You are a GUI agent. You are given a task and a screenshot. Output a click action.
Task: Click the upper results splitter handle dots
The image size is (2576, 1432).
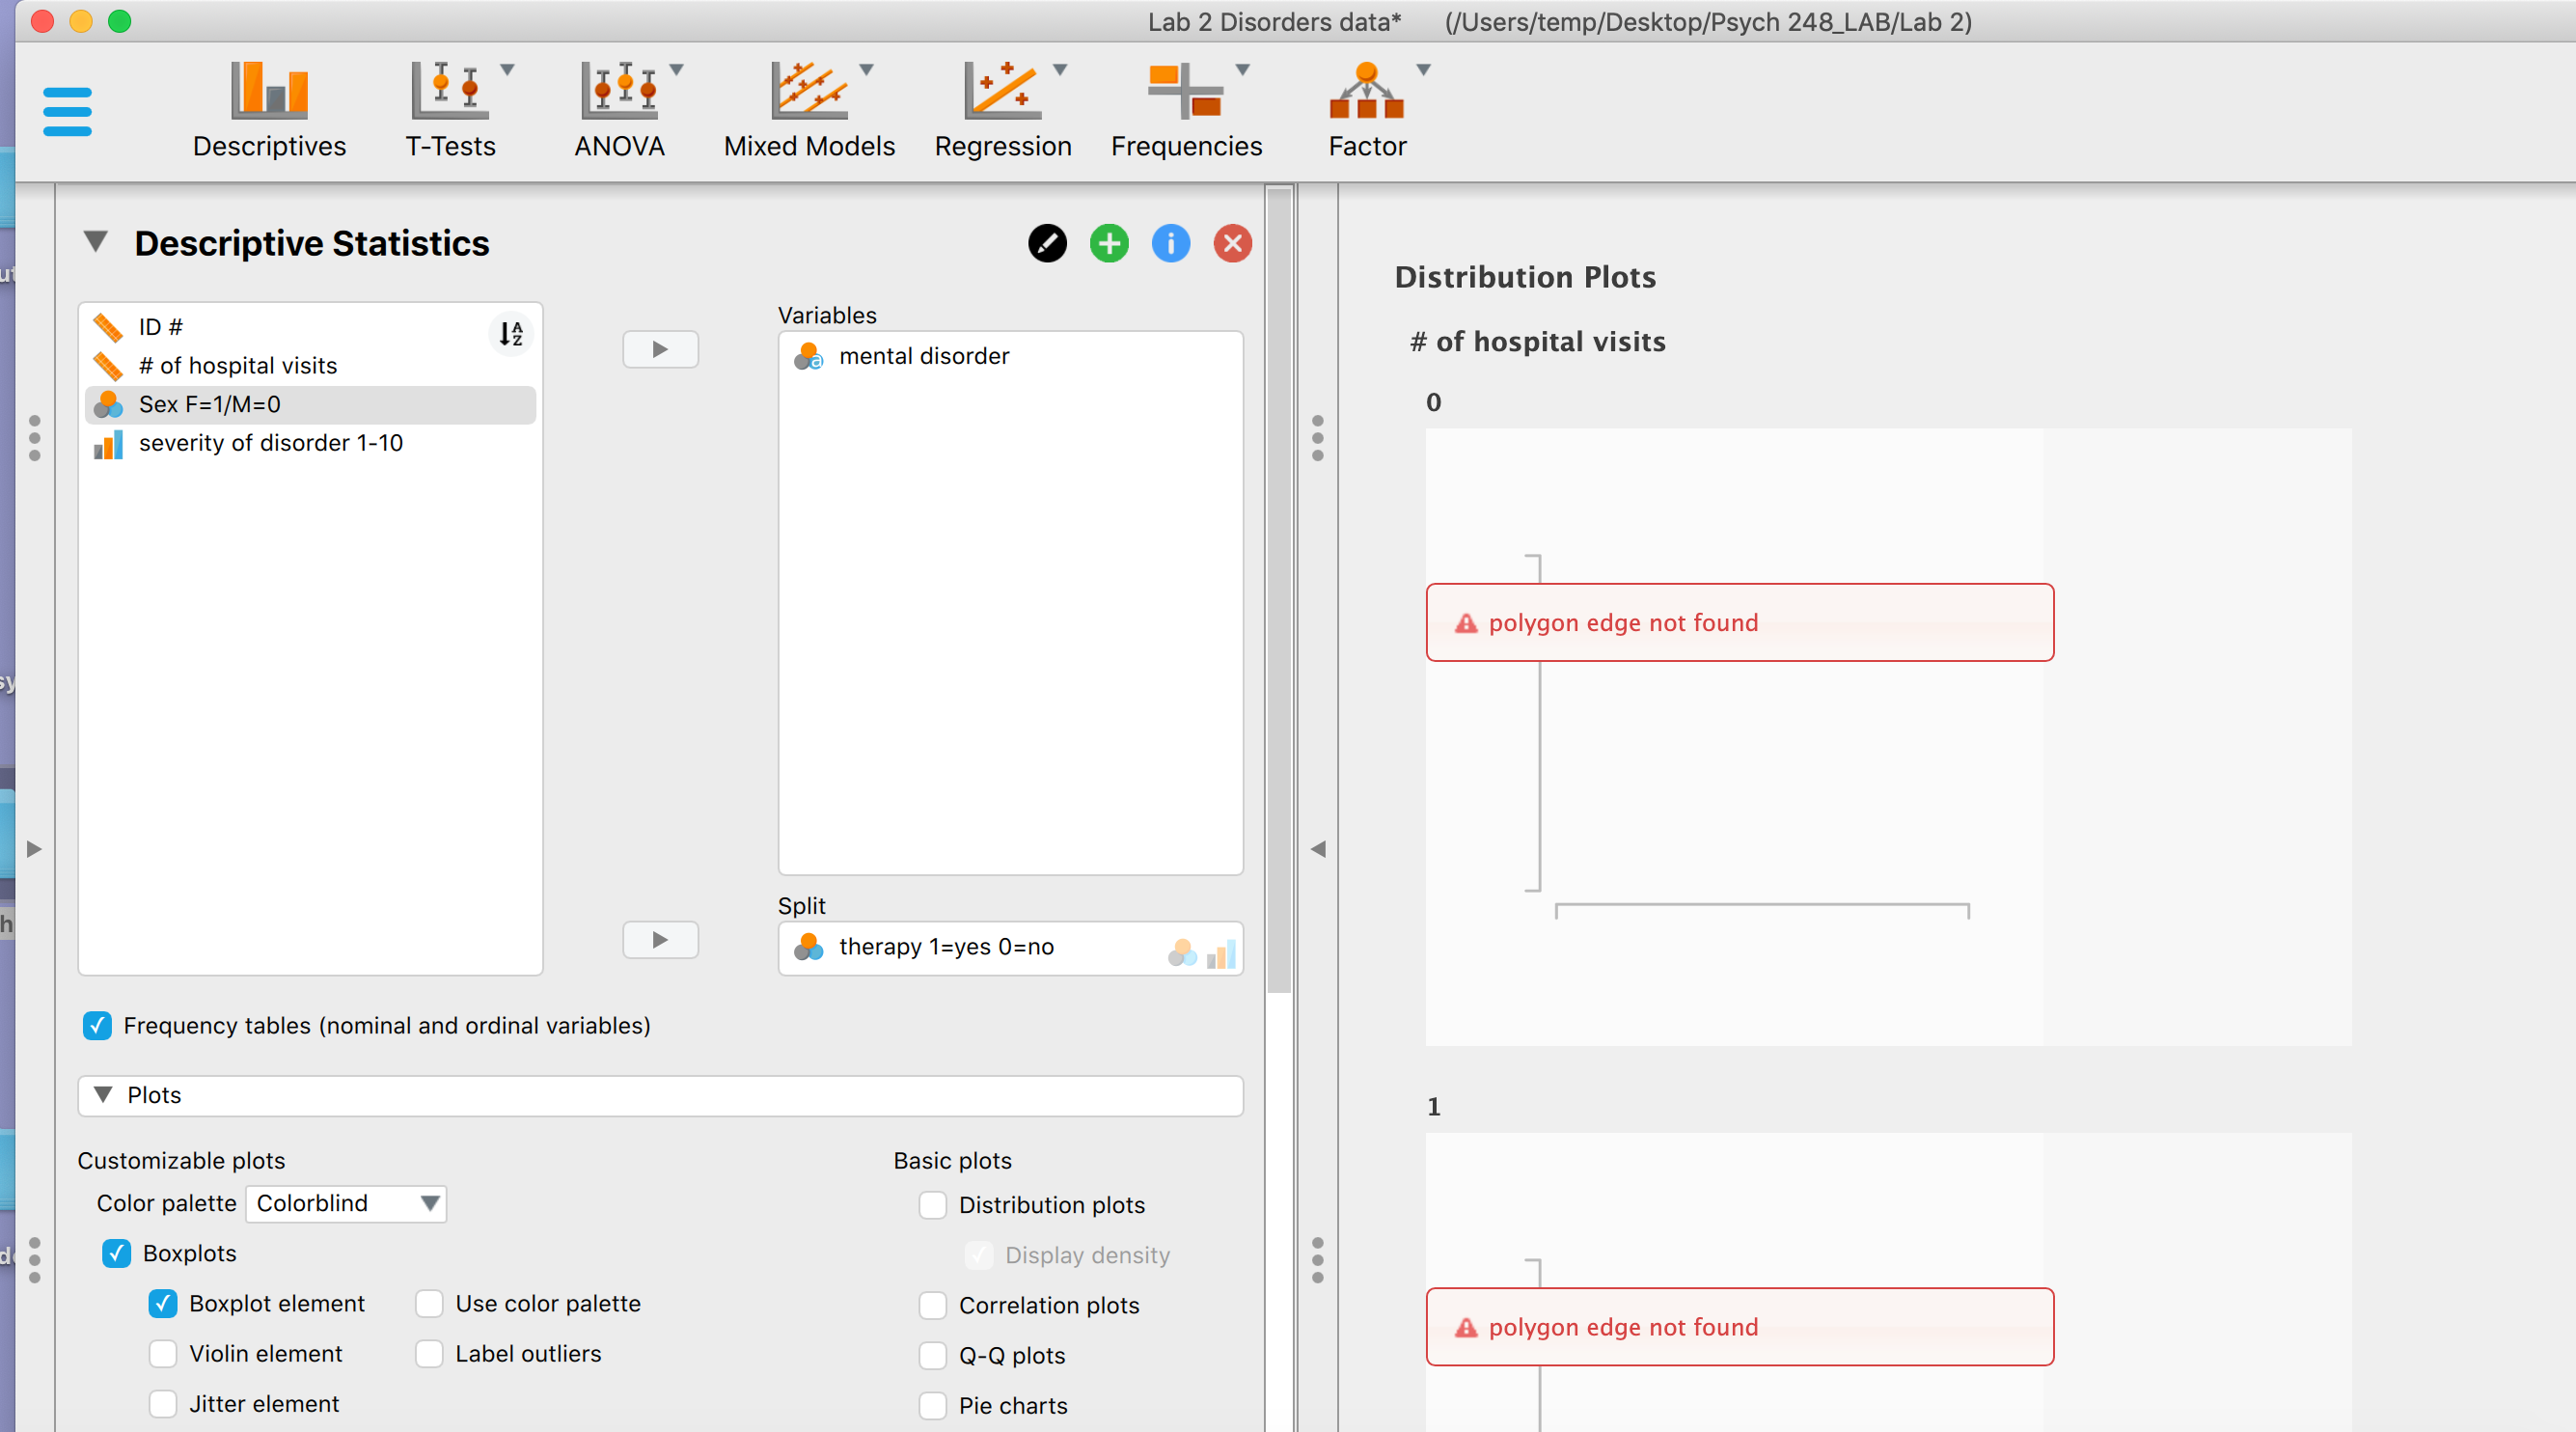(1318, 438)
